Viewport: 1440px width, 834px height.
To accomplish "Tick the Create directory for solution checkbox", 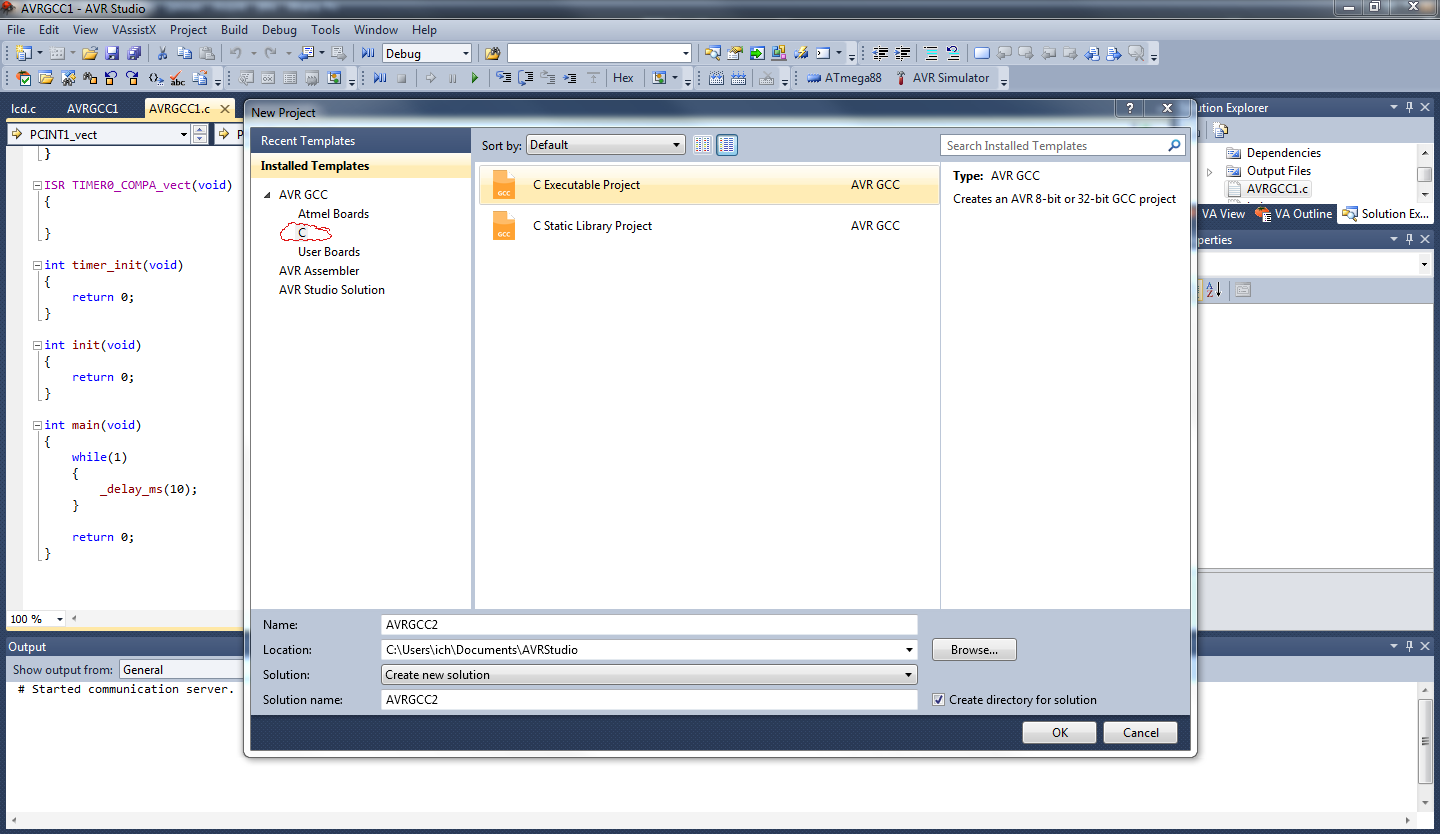I will click(938, 700).
